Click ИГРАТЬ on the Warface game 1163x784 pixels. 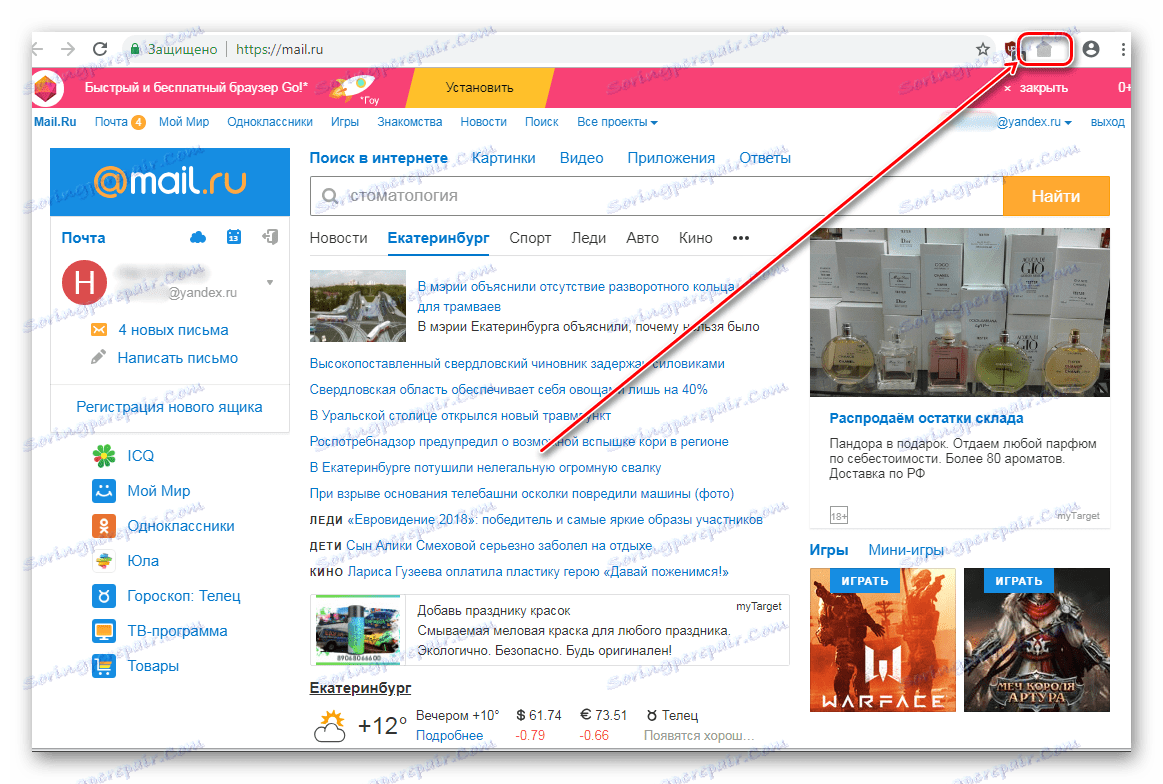(x=864, y=581)
